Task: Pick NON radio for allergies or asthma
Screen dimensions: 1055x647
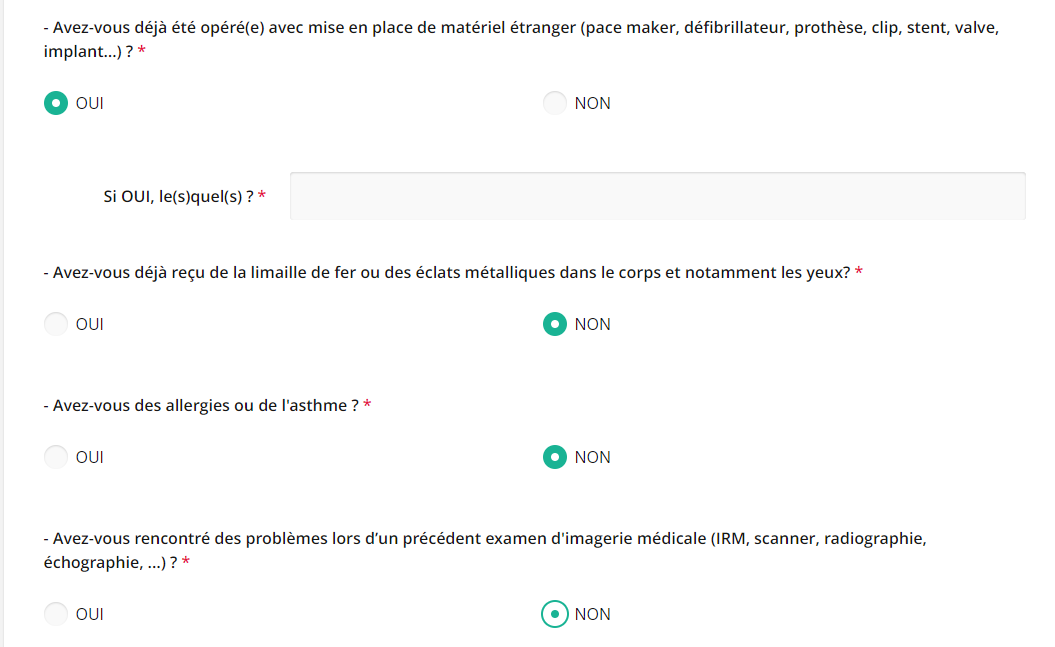Action: [555, 457]
